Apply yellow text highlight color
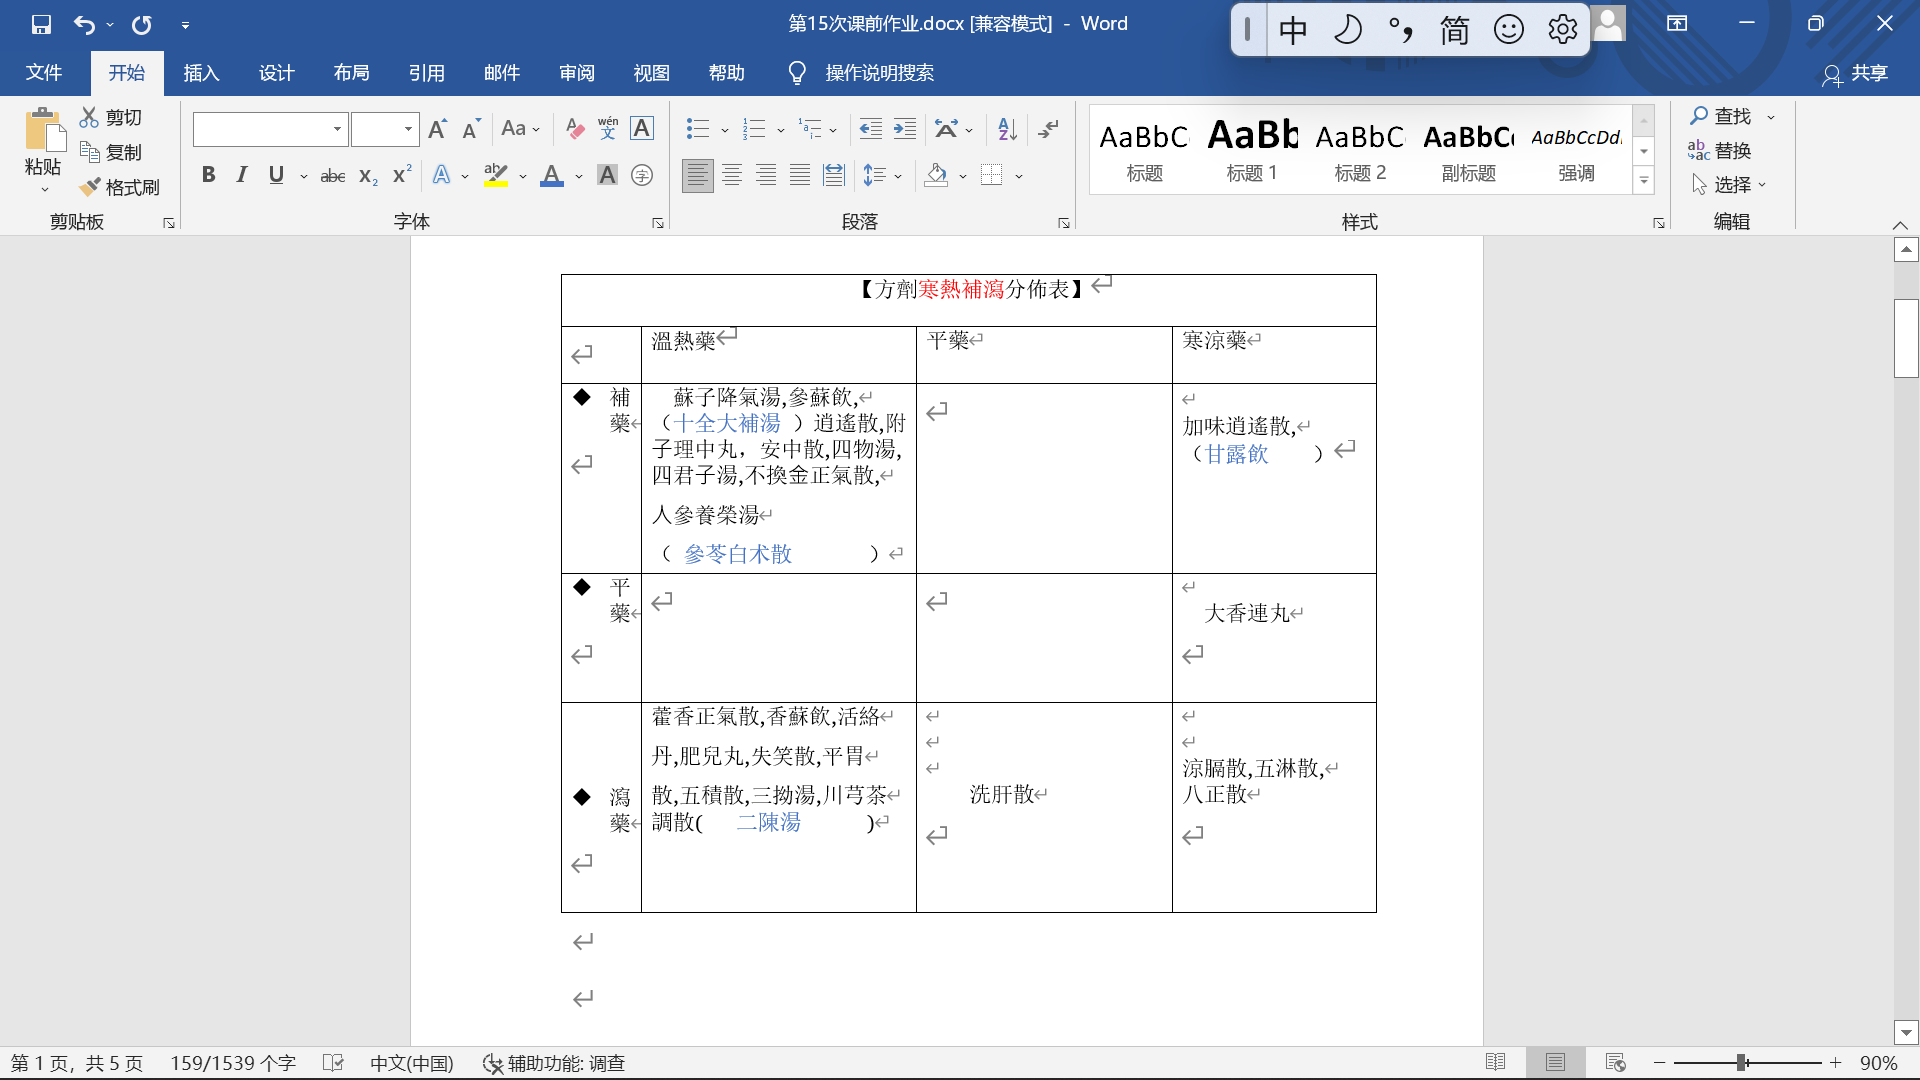 496,176
